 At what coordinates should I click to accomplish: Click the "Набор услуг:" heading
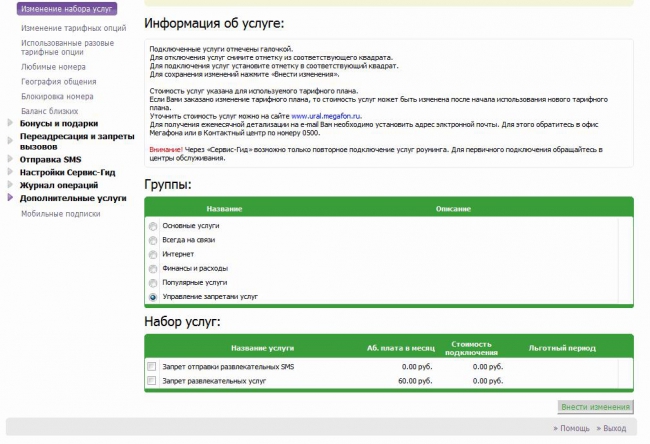tap(182, 321)
